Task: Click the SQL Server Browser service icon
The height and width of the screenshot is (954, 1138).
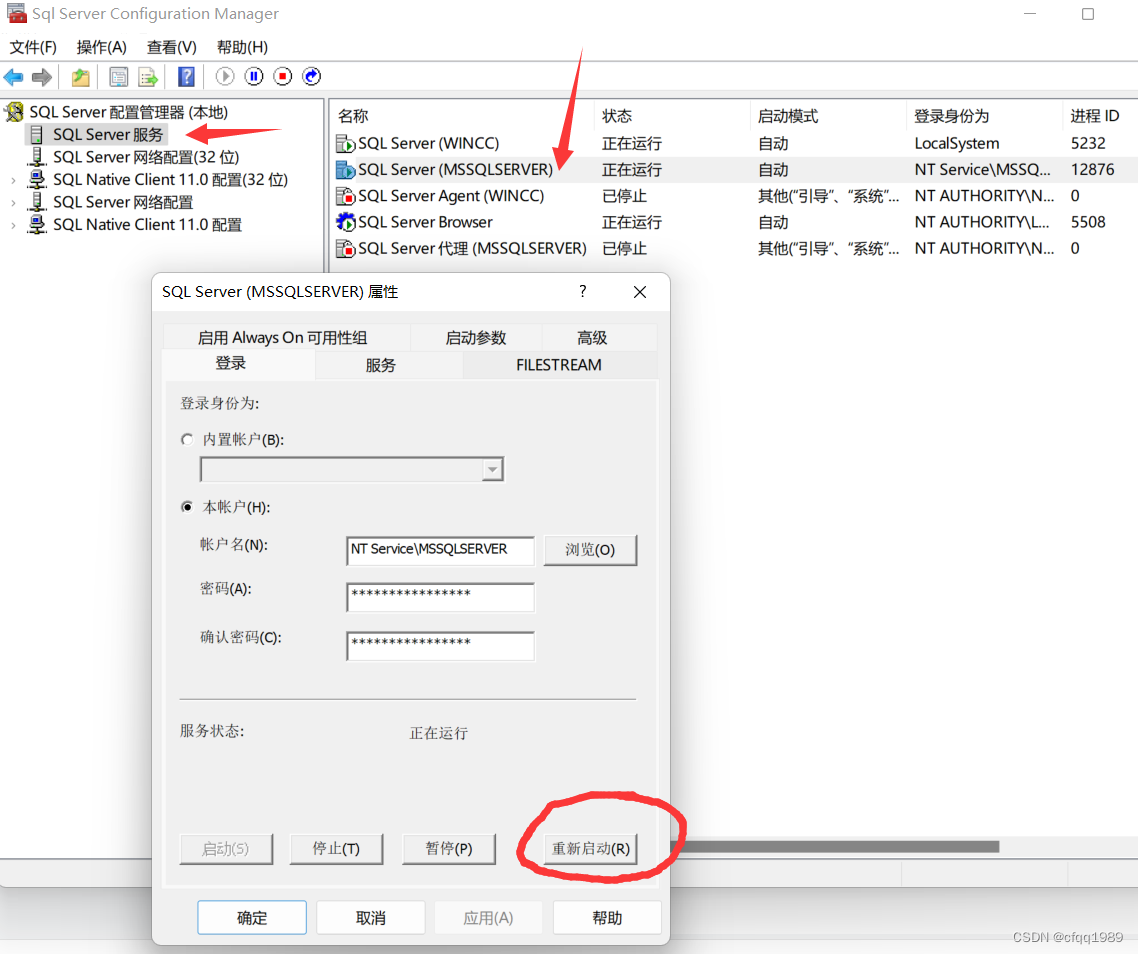Action: (x=345, y=221)
